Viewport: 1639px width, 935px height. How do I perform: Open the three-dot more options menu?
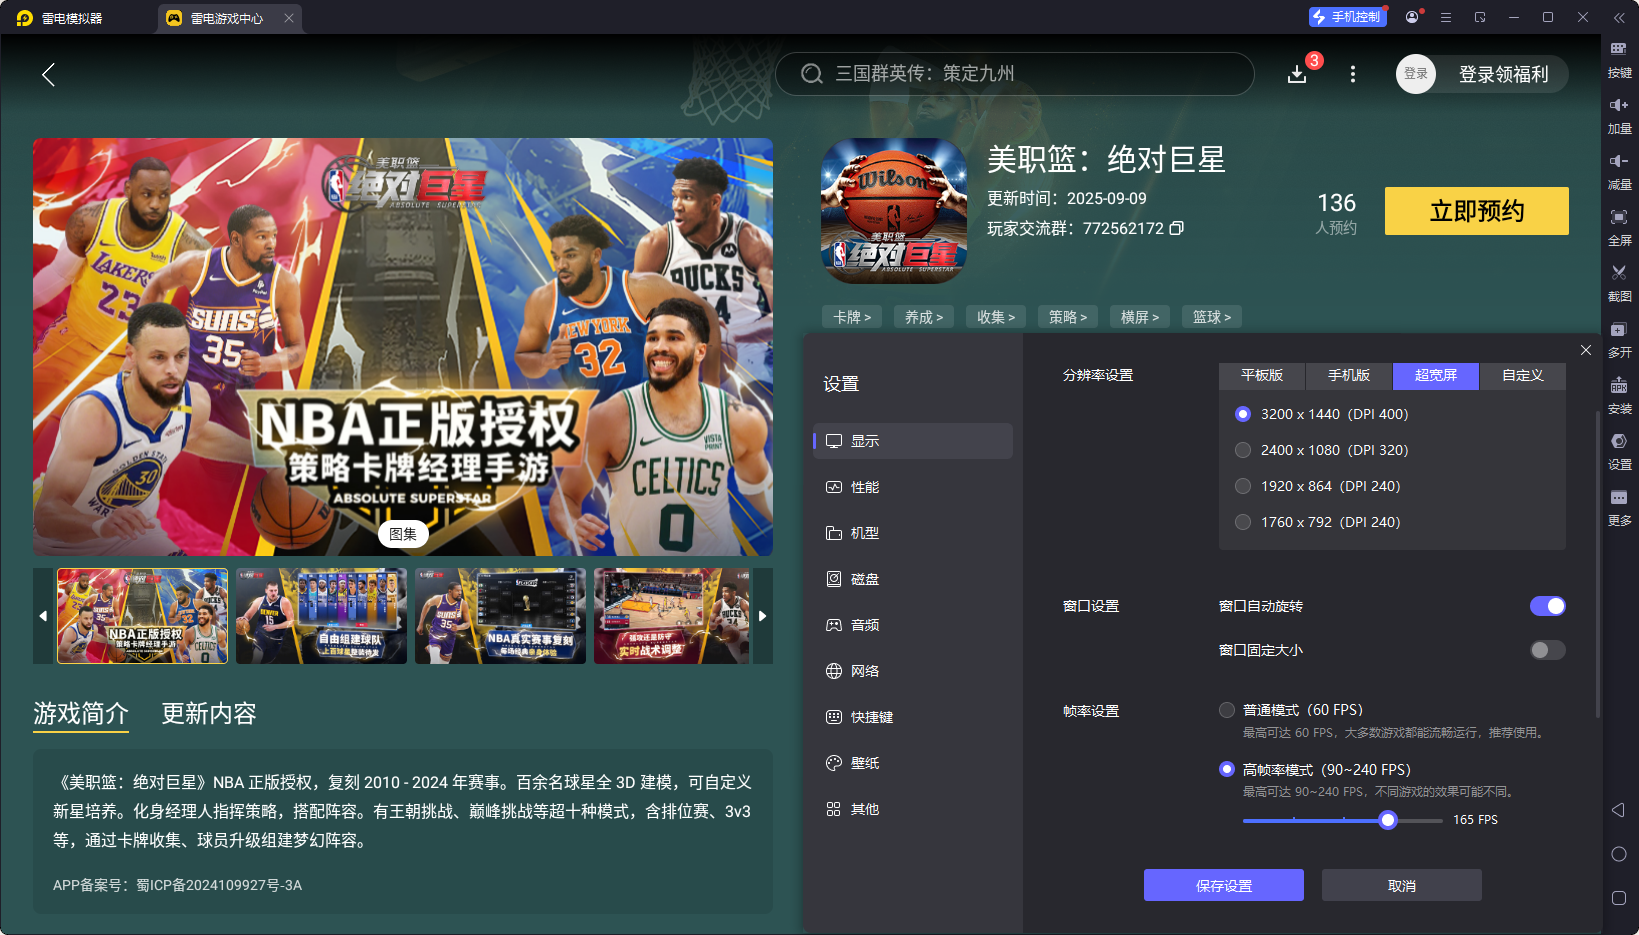(x=1353, y=74)
